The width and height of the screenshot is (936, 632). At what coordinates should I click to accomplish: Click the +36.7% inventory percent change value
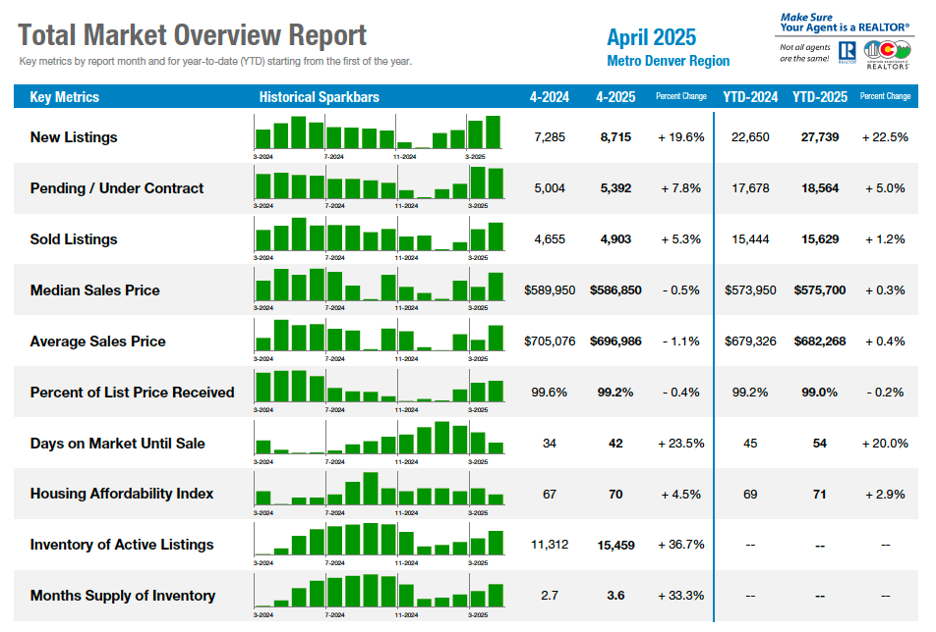pos(681,545)
